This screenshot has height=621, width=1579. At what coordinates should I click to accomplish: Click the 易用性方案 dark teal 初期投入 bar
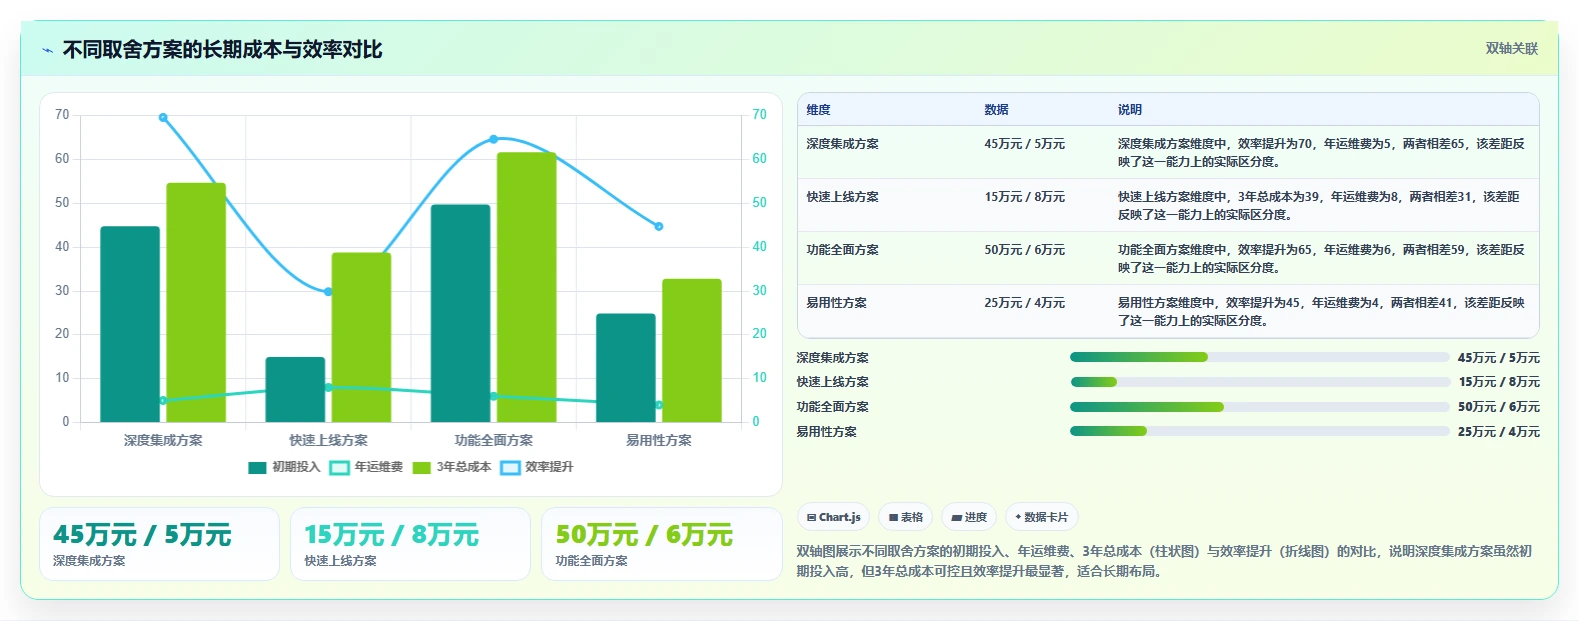coord(626,368)
